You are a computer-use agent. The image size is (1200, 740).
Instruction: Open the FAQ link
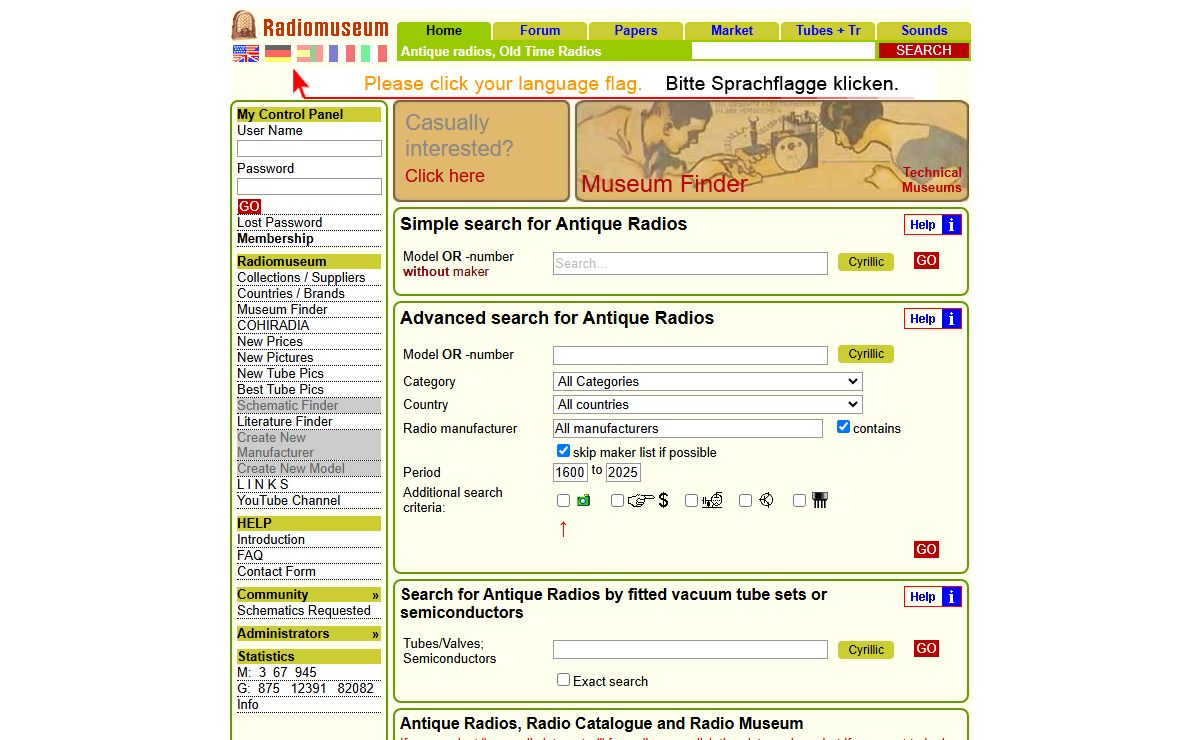[250, 556]
